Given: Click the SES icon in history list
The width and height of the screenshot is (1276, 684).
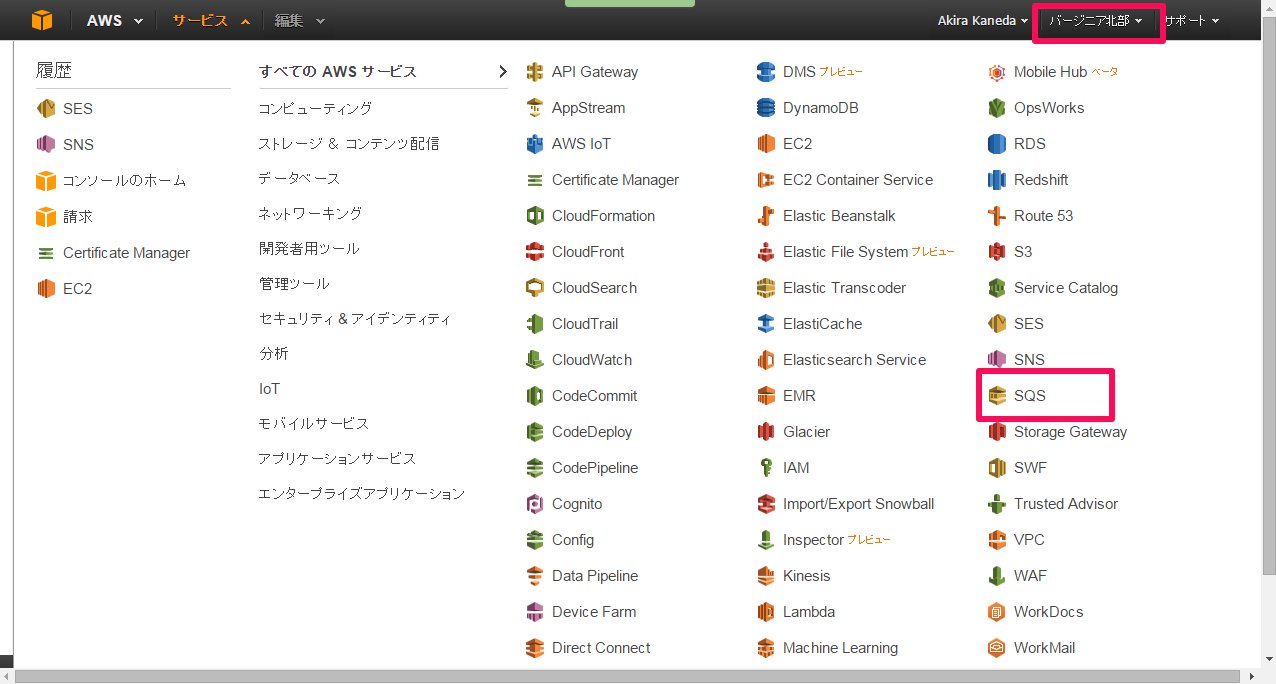Looking at the screenshot, I should tap(46, 109).
